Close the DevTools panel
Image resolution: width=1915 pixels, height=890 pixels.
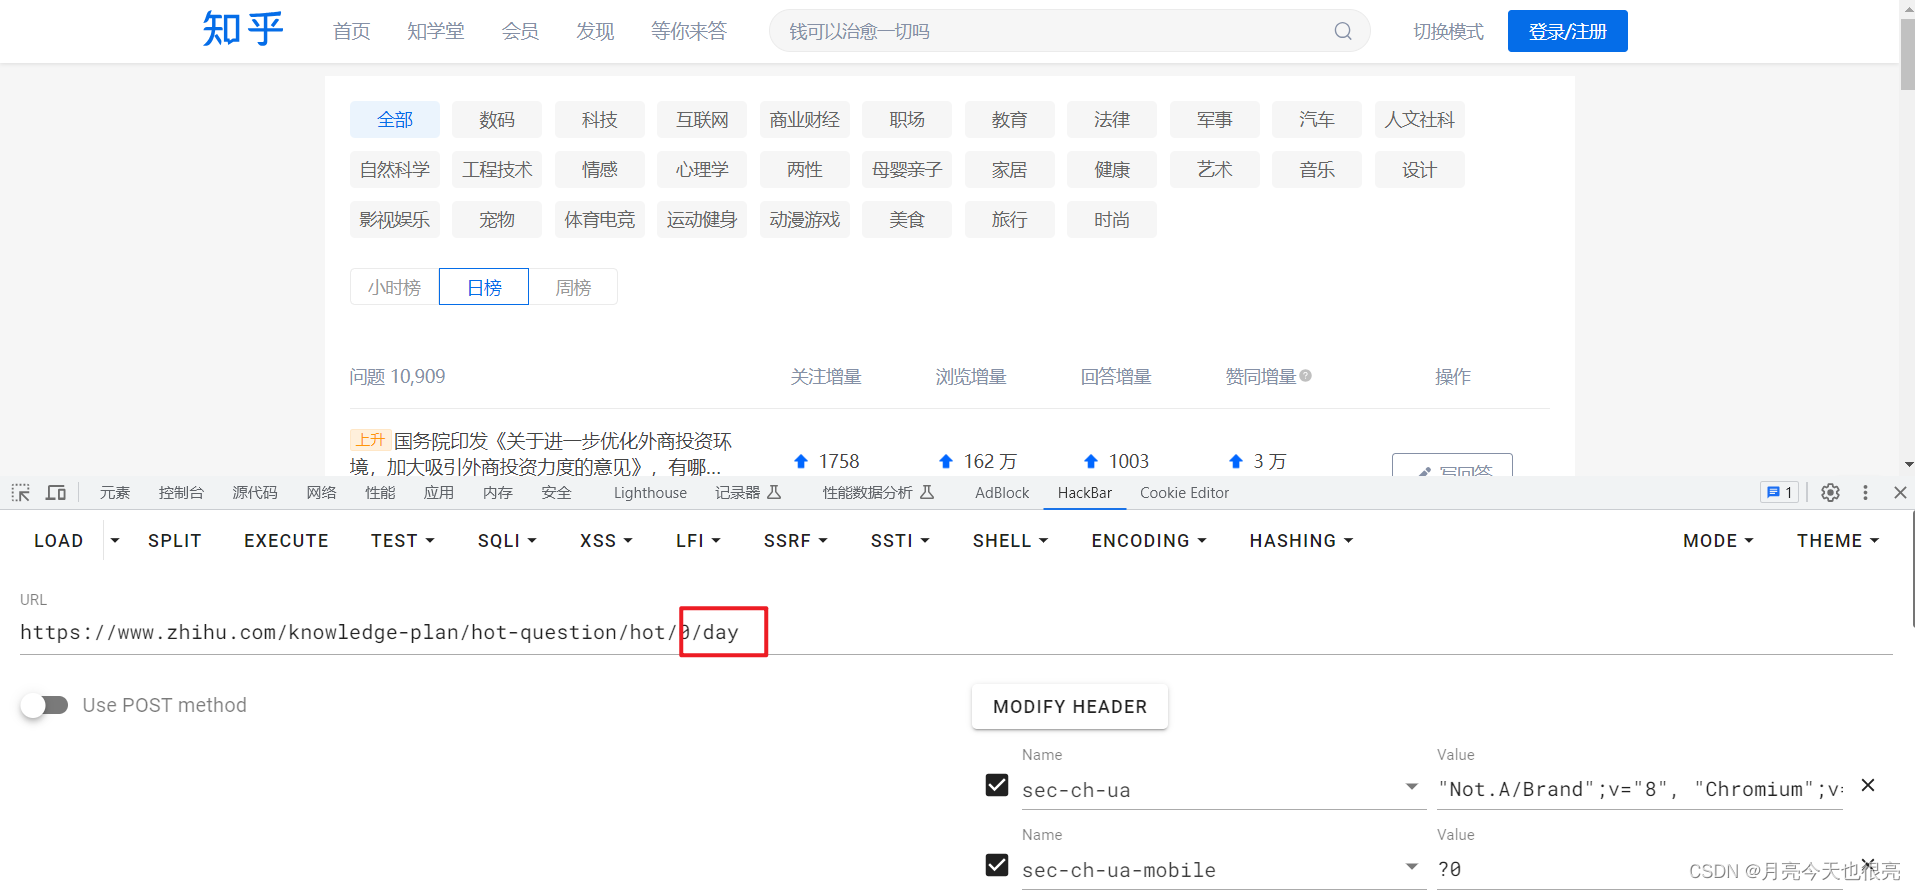point(1900,492)
